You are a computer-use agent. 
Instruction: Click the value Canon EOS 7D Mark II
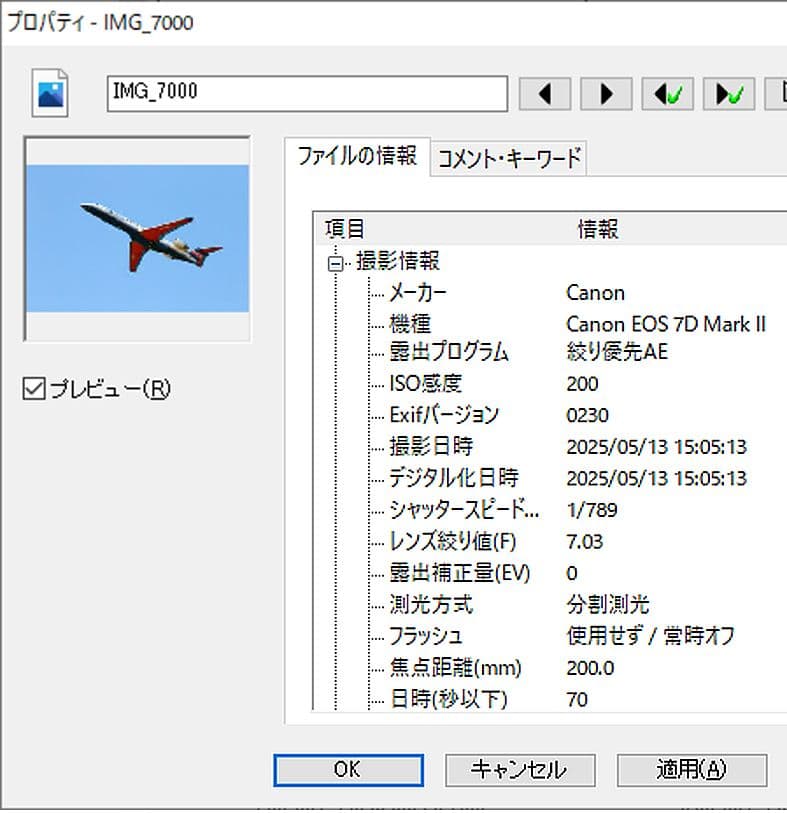click(666, 325)
